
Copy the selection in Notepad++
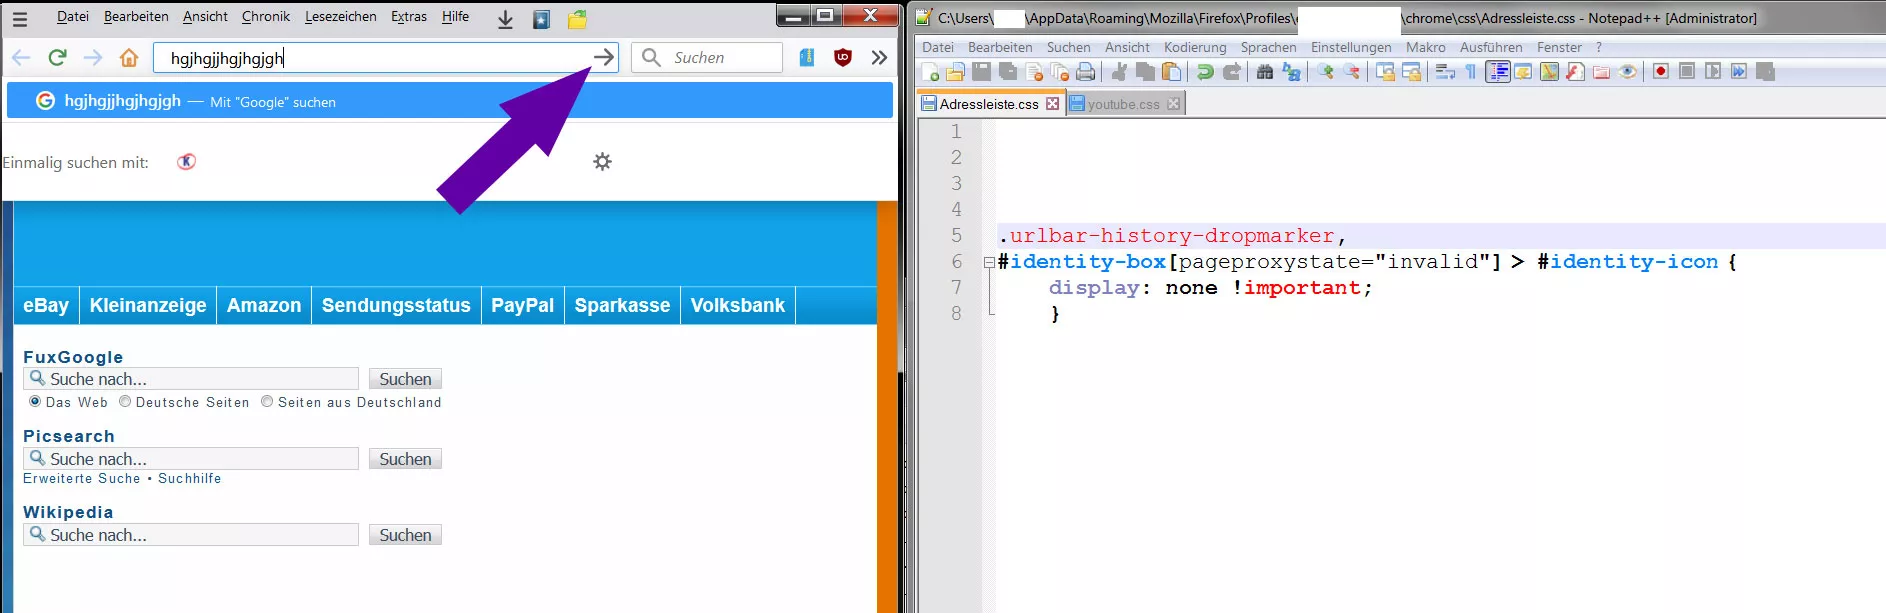(x=1145, y=72)
